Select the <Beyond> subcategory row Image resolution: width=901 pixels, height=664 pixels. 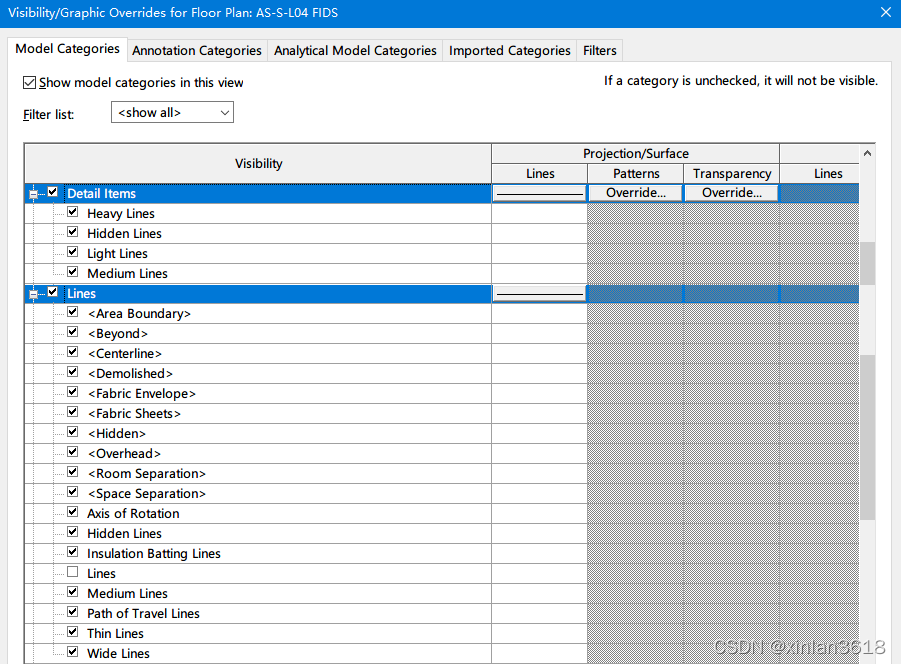click(118, 334)
